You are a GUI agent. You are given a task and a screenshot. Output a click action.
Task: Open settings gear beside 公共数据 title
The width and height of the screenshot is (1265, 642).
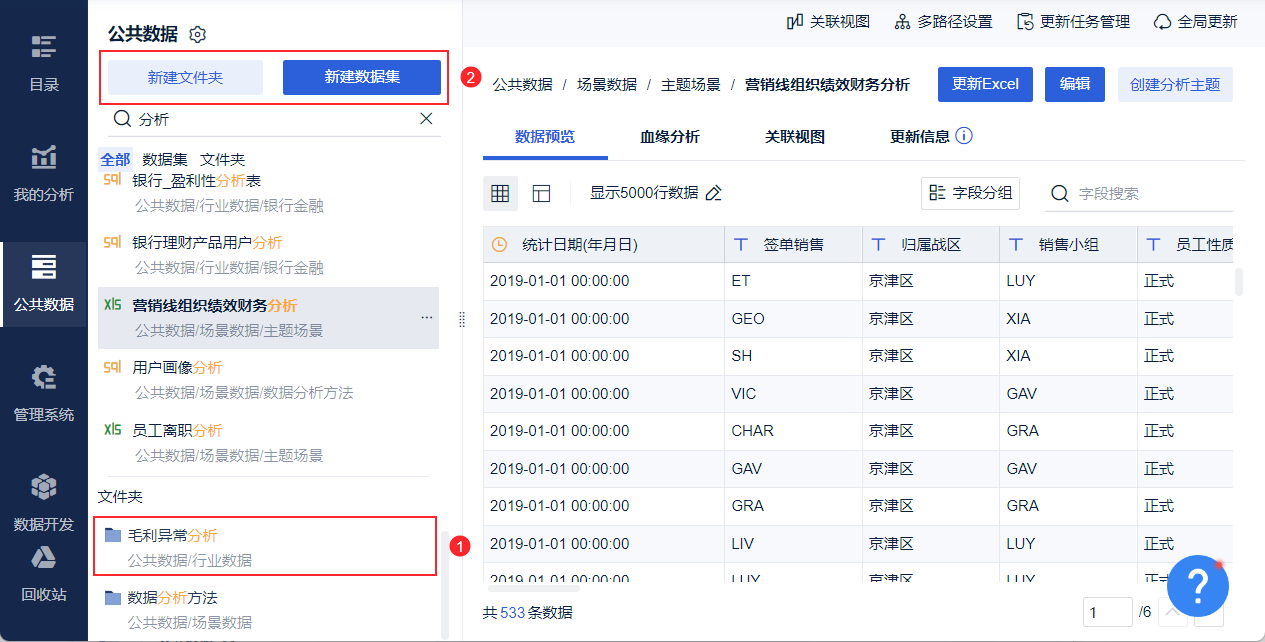coord(198,35)
